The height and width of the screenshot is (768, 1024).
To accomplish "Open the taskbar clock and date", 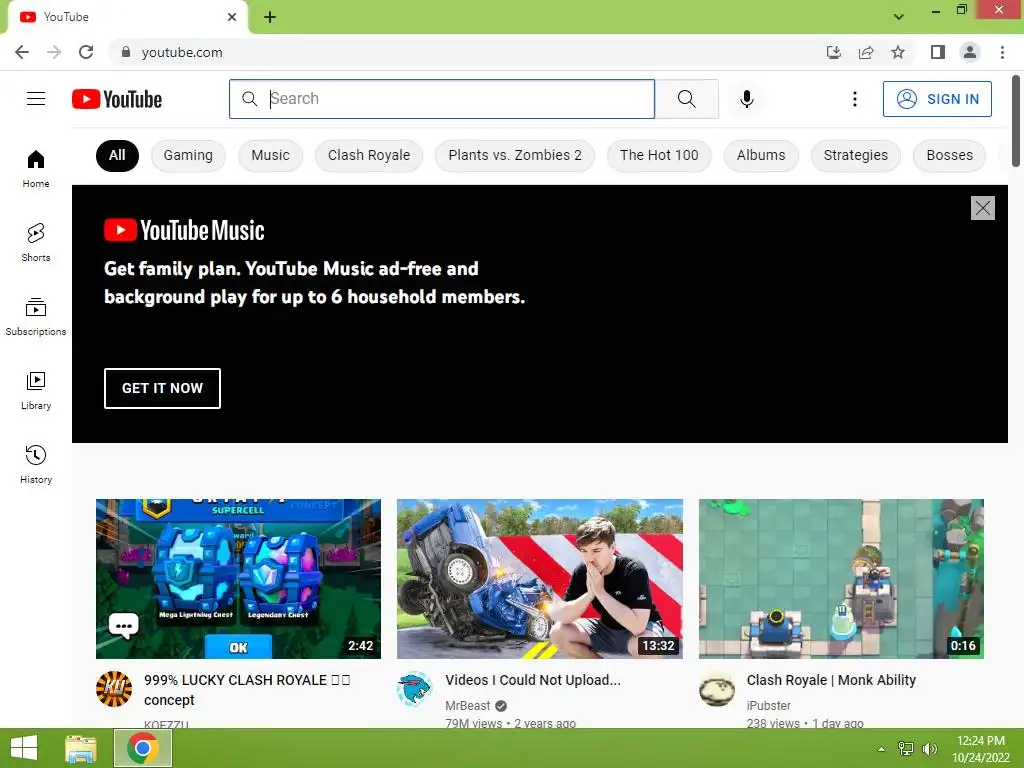I will pos(981,749).
